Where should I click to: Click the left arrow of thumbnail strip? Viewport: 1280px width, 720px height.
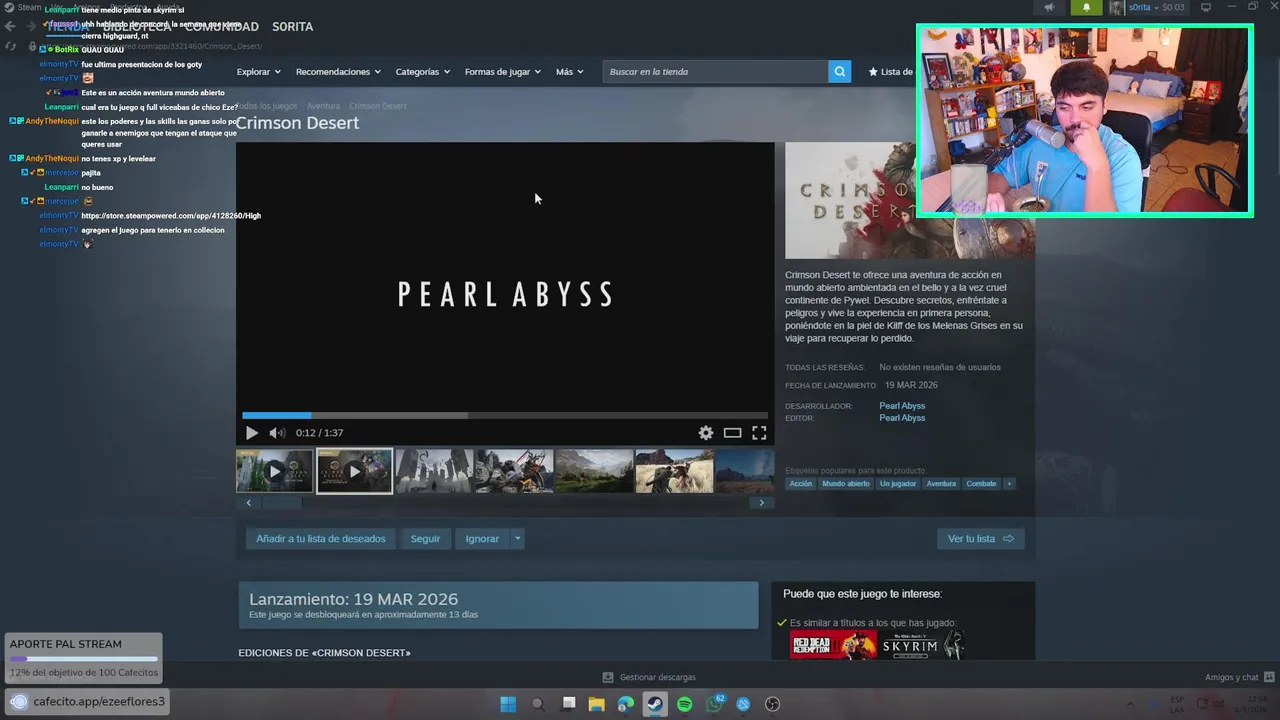tap(248, 503)
